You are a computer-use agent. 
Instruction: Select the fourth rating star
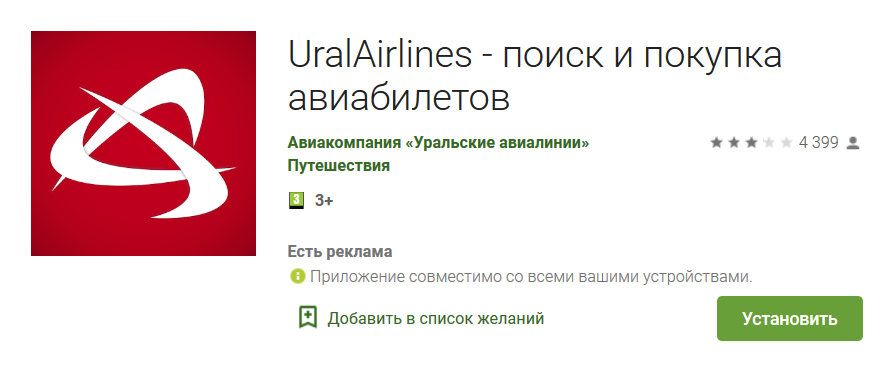769,143
